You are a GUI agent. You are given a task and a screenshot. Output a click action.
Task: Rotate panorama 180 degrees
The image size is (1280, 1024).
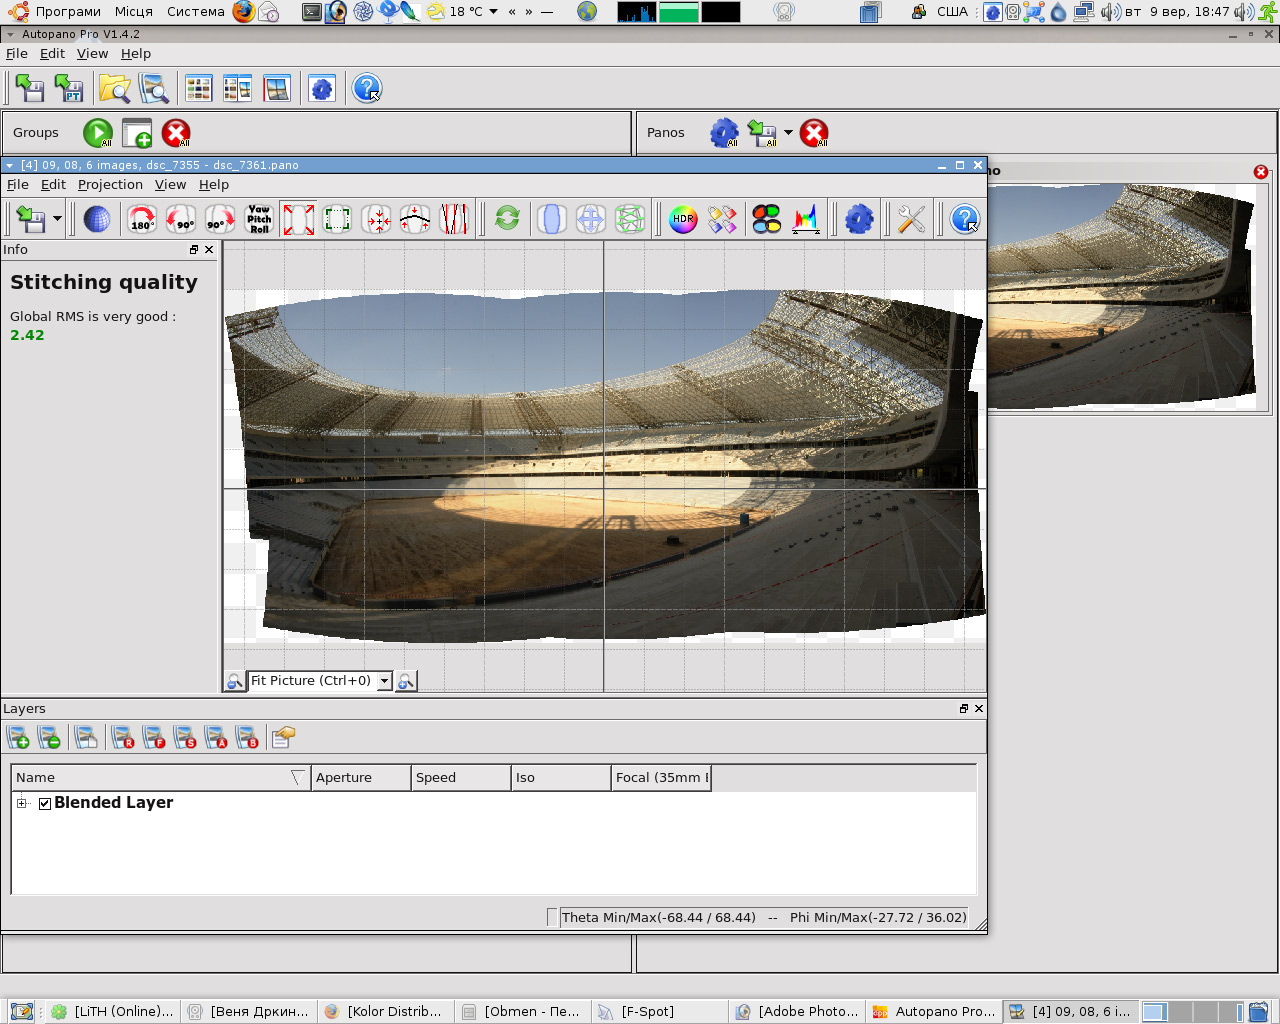tap(142, 219)
